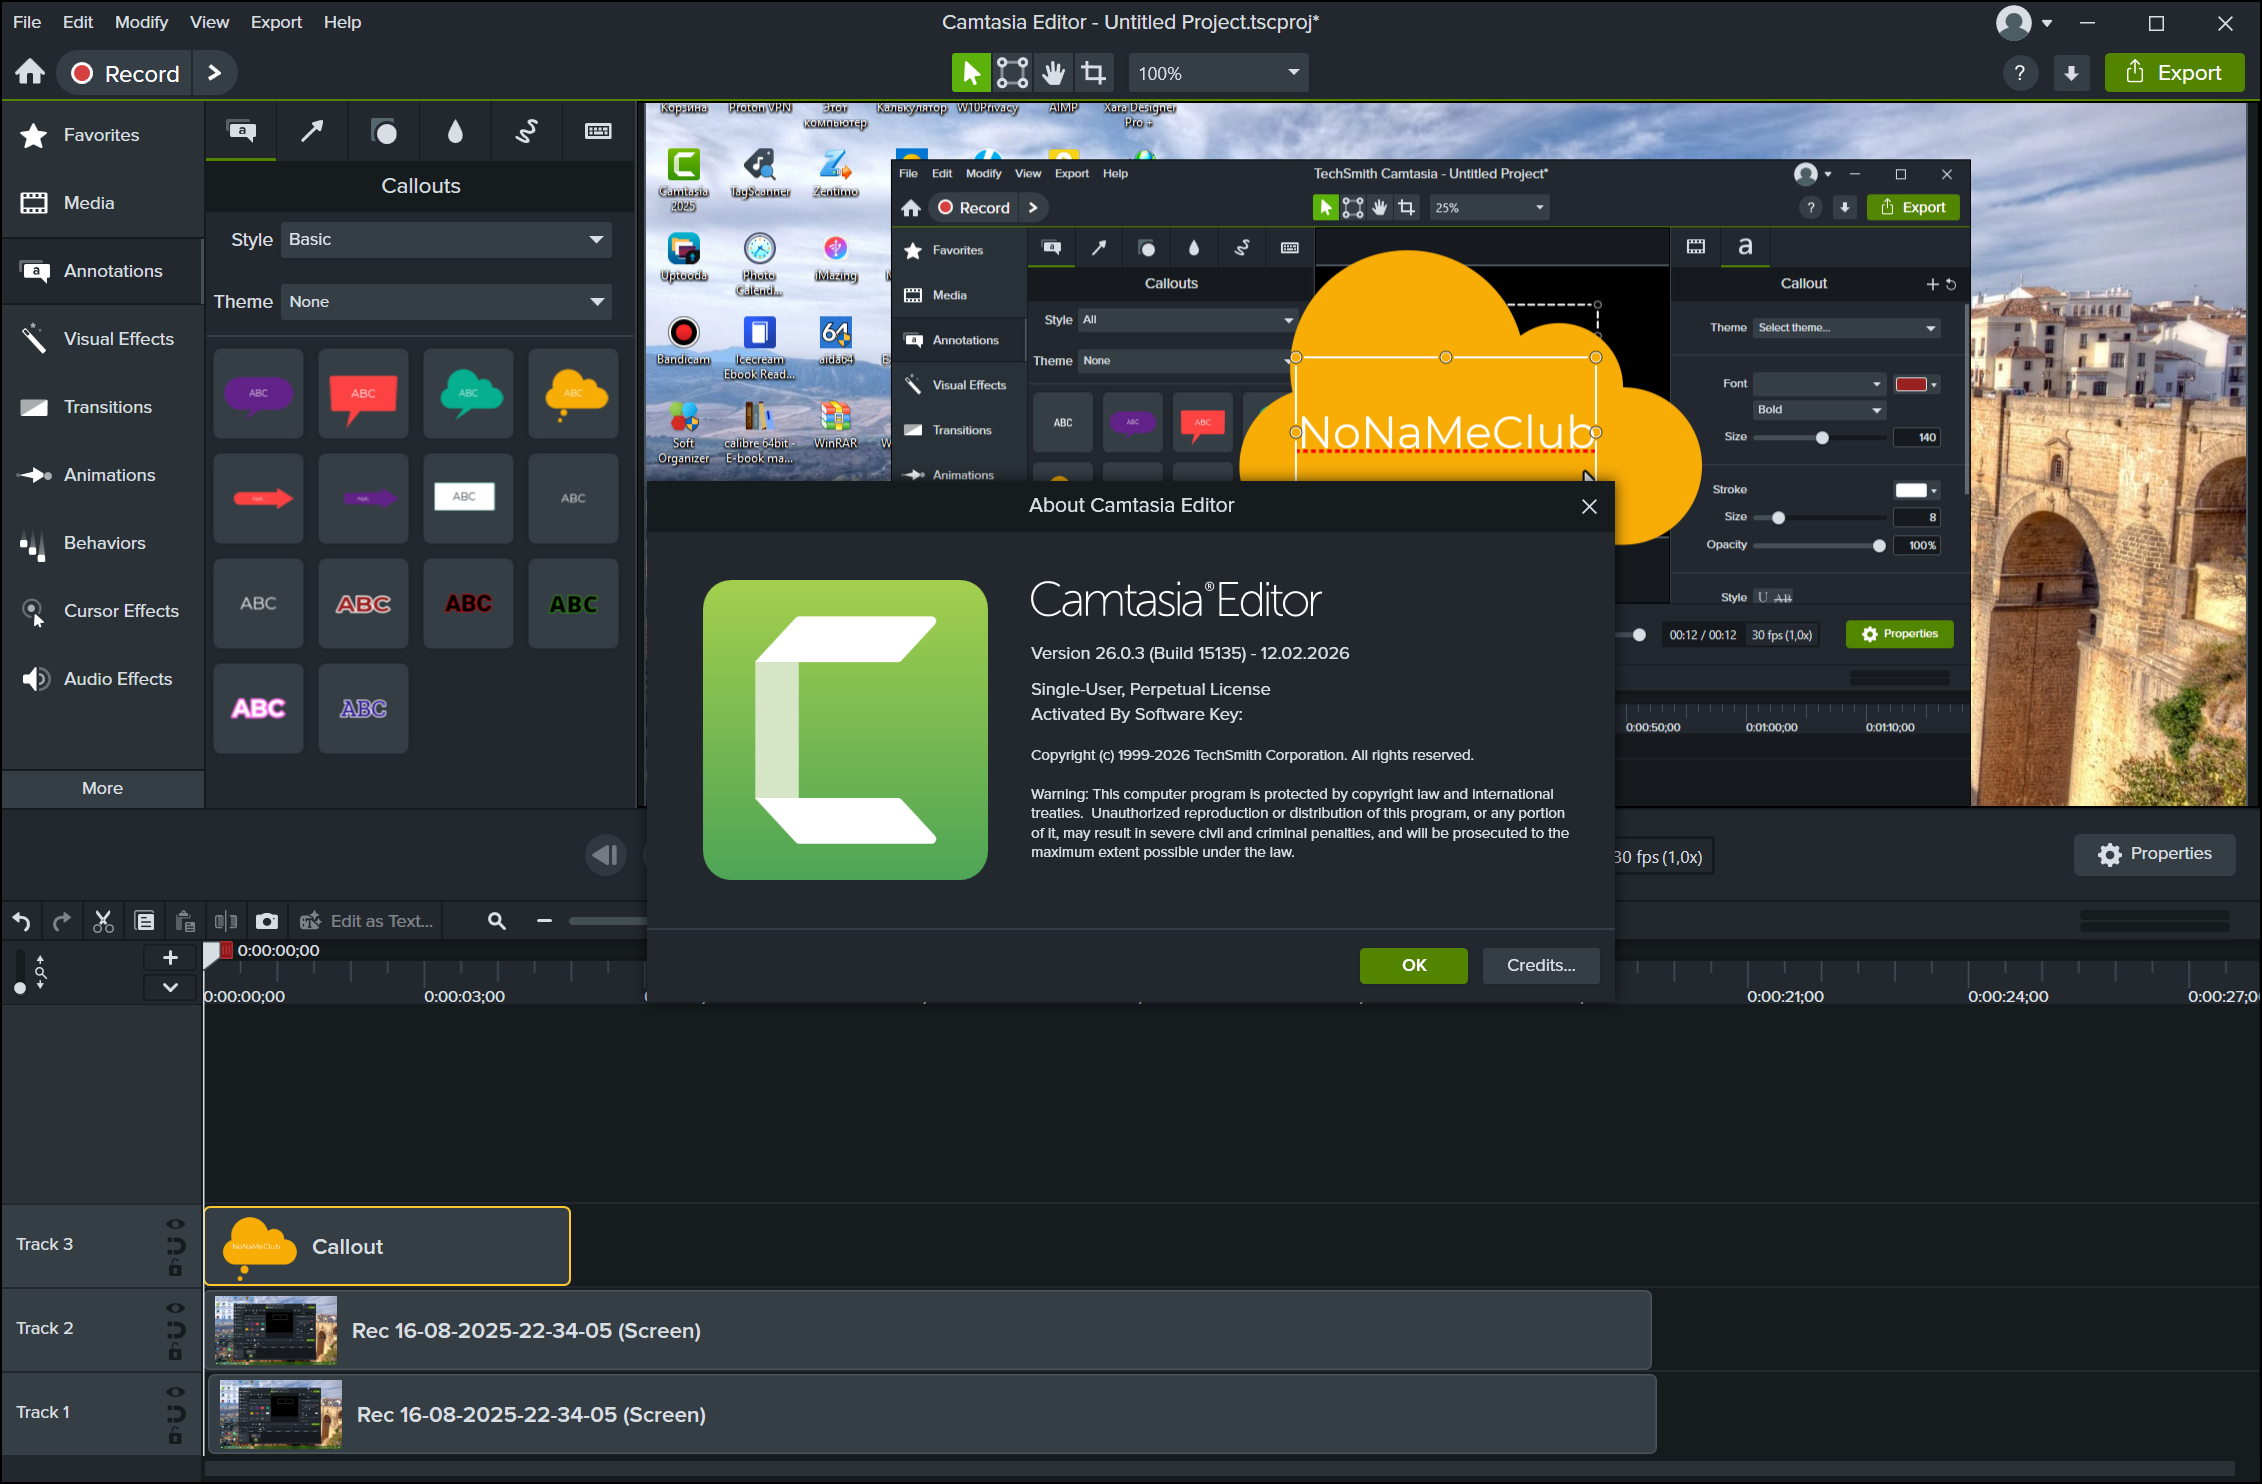Open the Arrows and Lines annotation tab
The width and height of the screenshot is (2262, 1484).
point(312,131)
